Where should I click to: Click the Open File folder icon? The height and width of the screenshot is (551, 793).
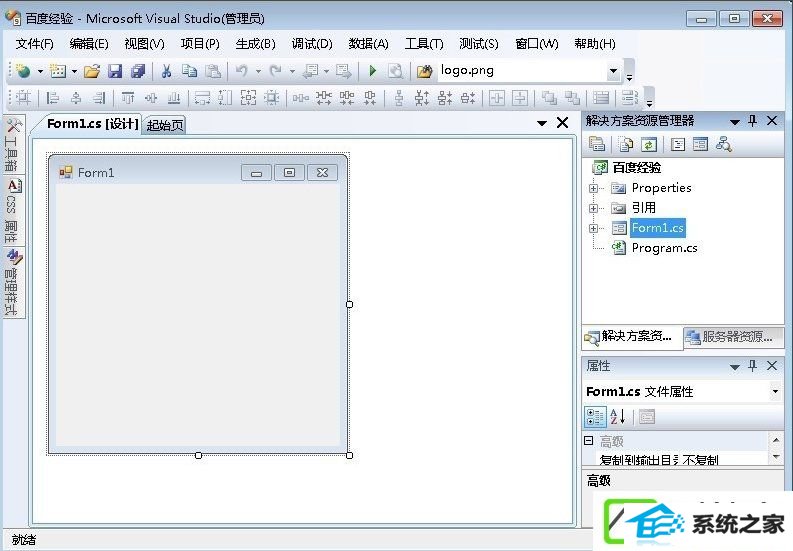(x=92, y=71)
